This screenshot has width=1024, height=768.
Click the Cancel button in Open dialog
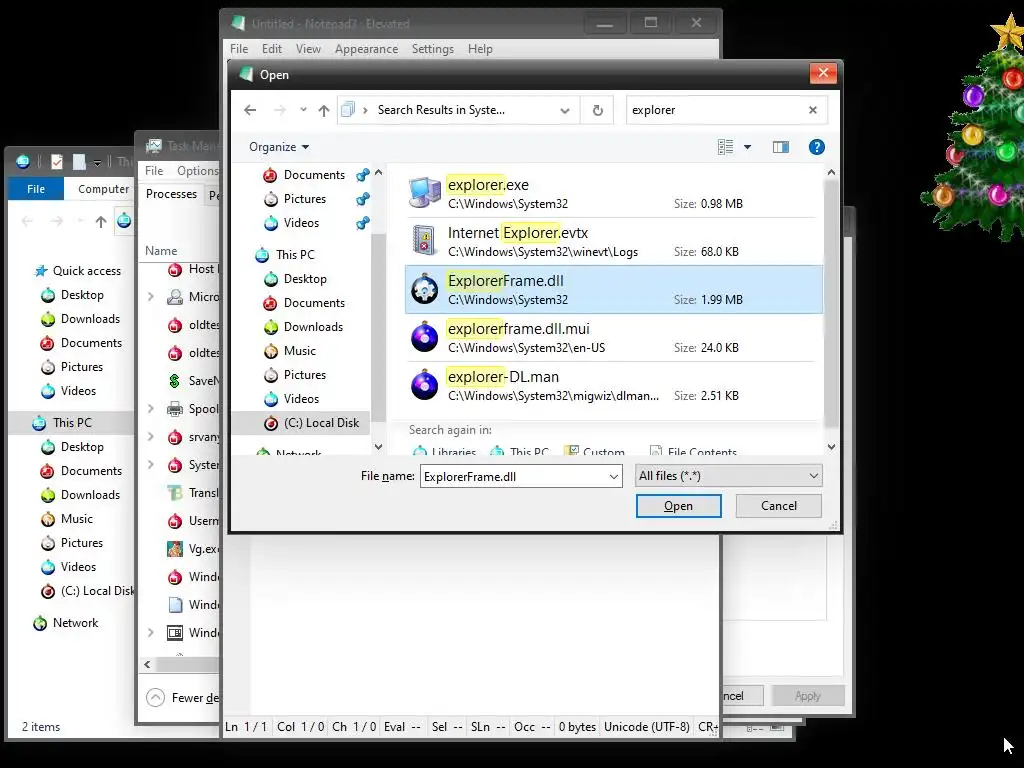pos(778,506)
